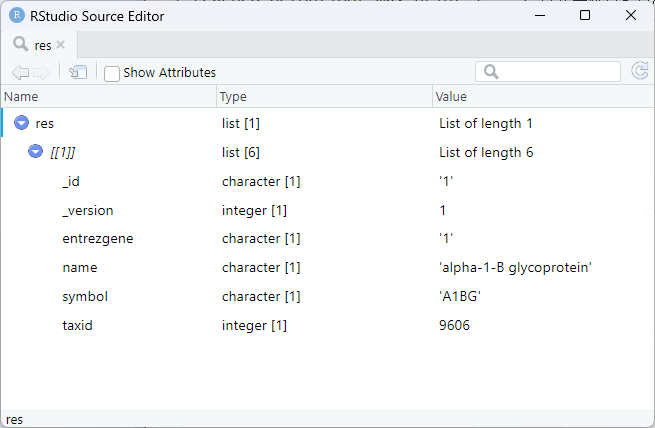Image resolution: width=655 pixels, height=428 pixels.
Task: Select the name row
Action: 328,267
